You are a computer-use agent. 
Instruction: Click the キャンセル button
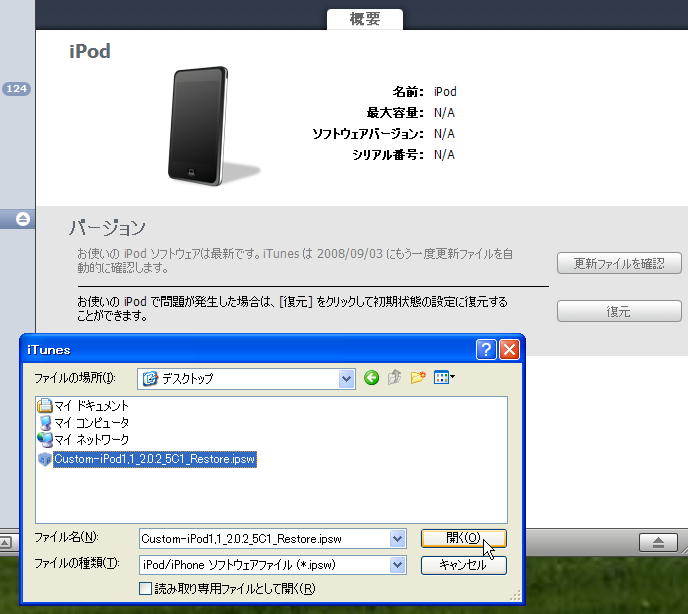pyautogui.click(x=464, y=565)
